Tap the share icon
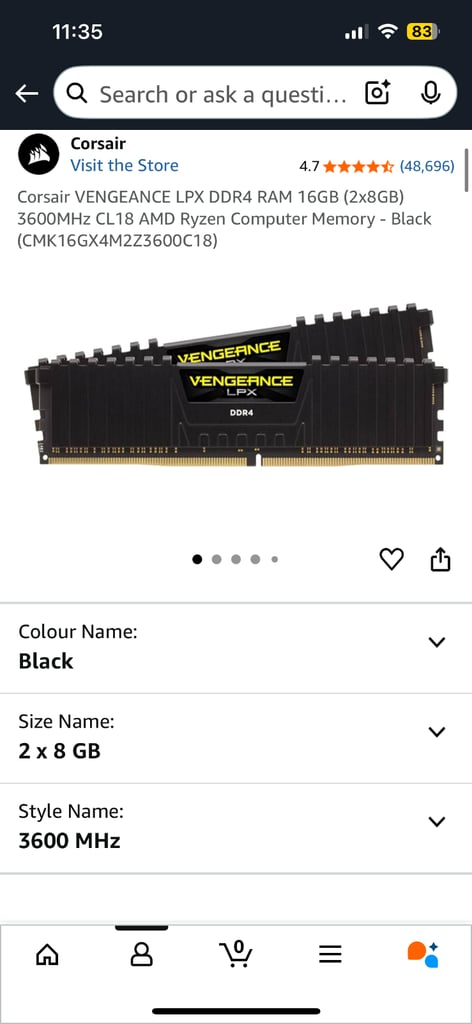Viewport: 472px width, 1024px height. pos(441,559)
